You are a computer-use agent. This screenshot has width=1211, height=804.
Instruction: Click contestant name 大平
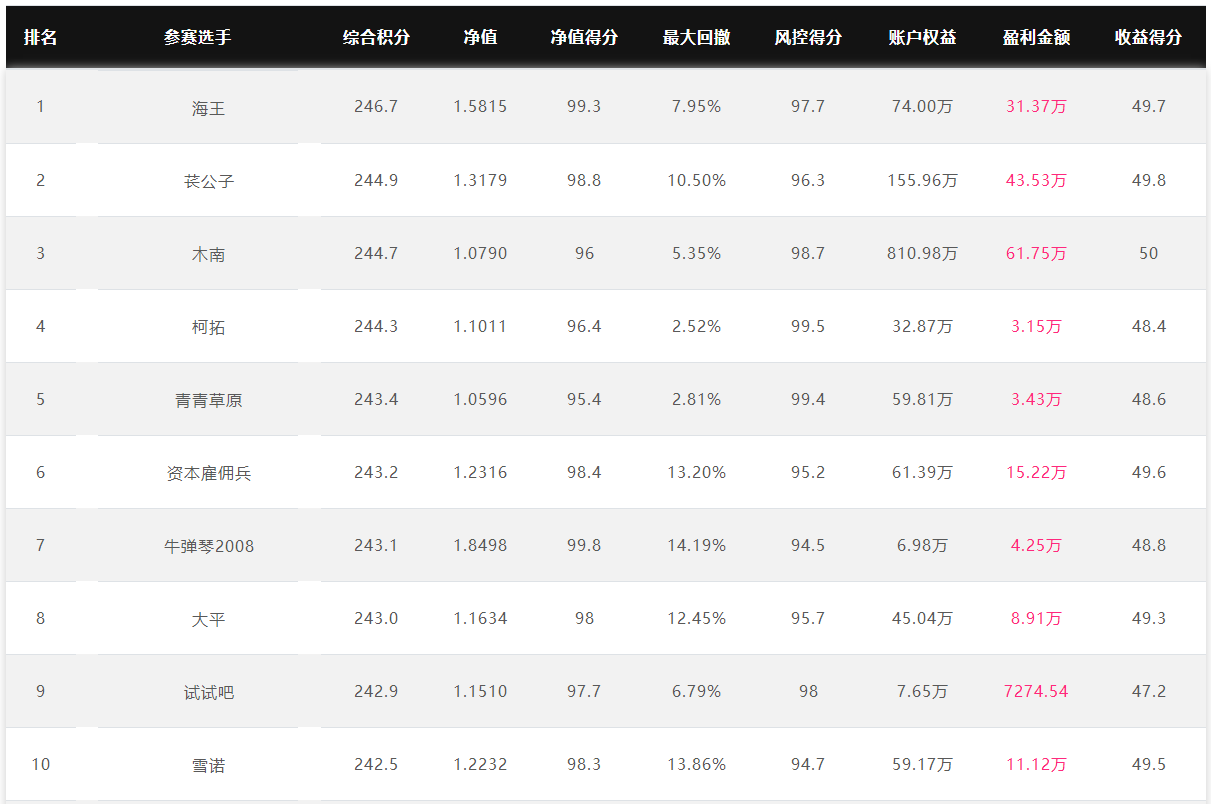[209, 619]
